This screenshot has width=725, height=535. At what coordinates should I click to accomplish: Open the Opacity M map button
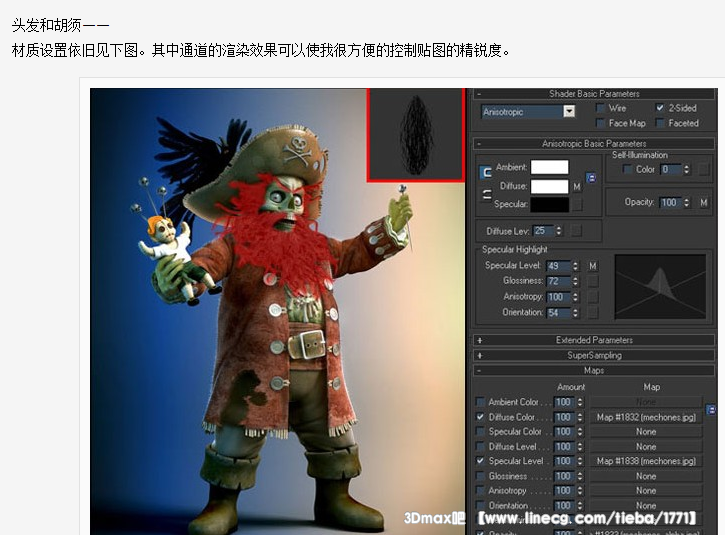click(x=703, y=202)
